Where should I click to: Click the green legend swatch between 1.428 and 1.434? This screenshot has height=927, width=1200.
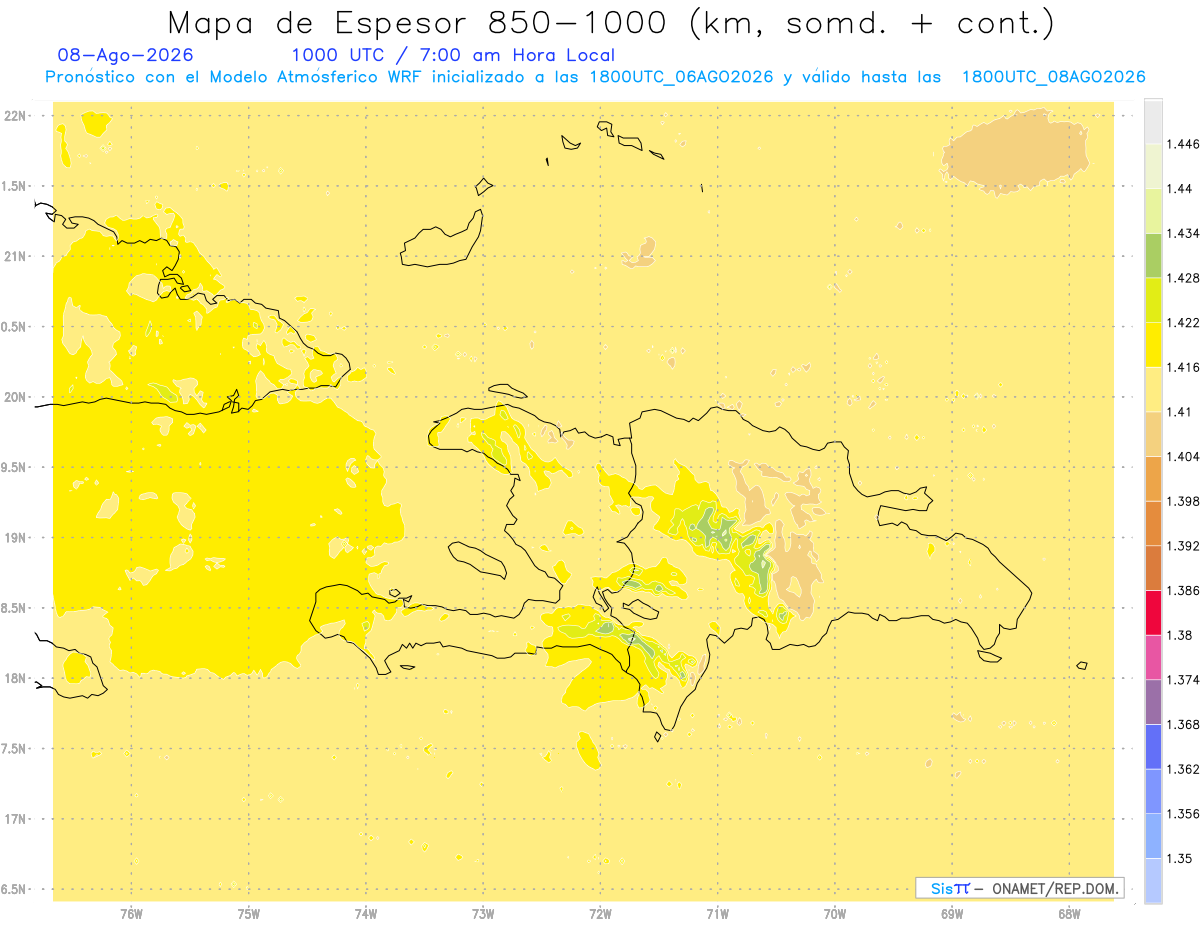(1153, 255)
